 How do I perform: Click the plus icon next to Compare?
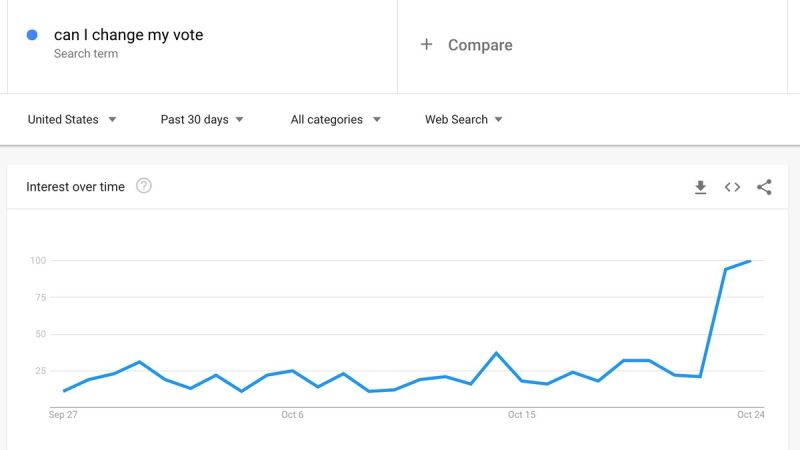coord(427,44)
